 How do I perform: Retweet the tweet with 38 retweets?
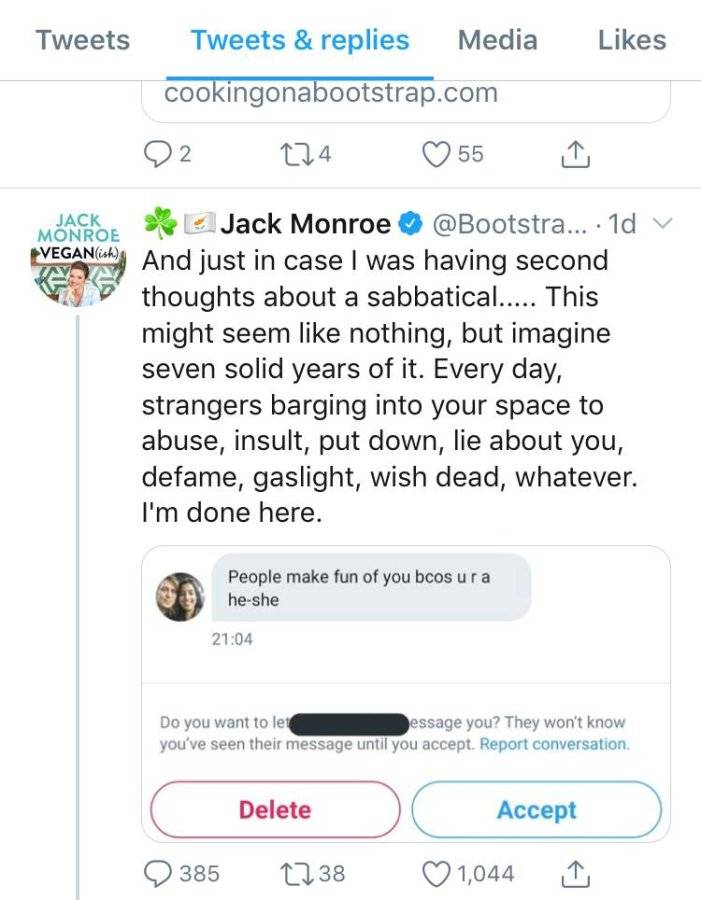[295, 874]
